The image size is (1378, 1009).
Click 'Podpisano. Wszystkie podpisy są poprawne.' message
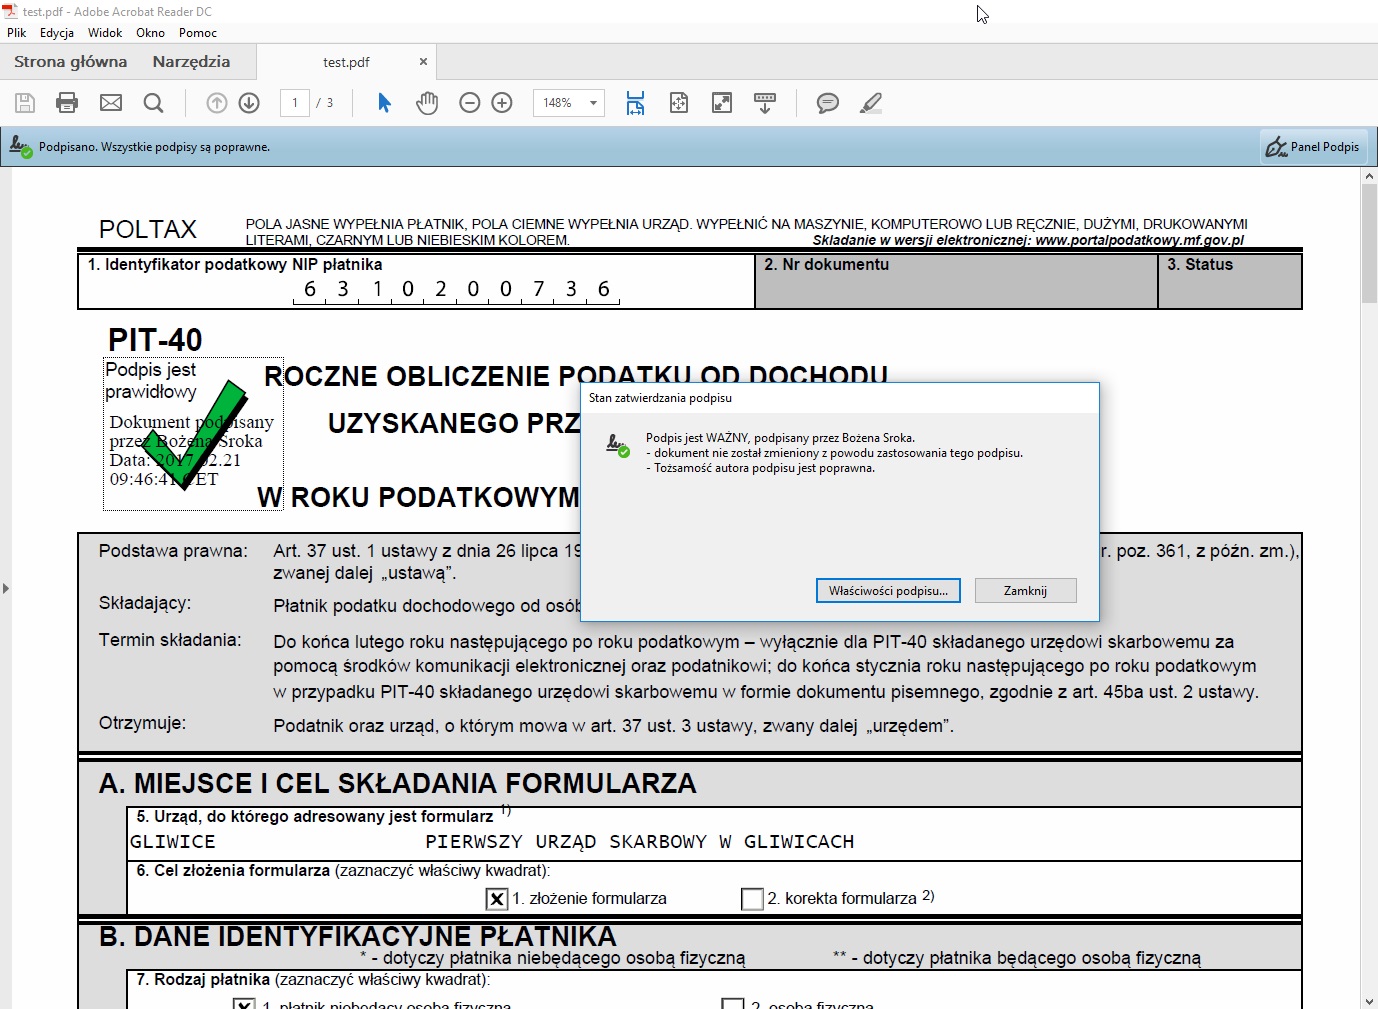click(155, 147)
